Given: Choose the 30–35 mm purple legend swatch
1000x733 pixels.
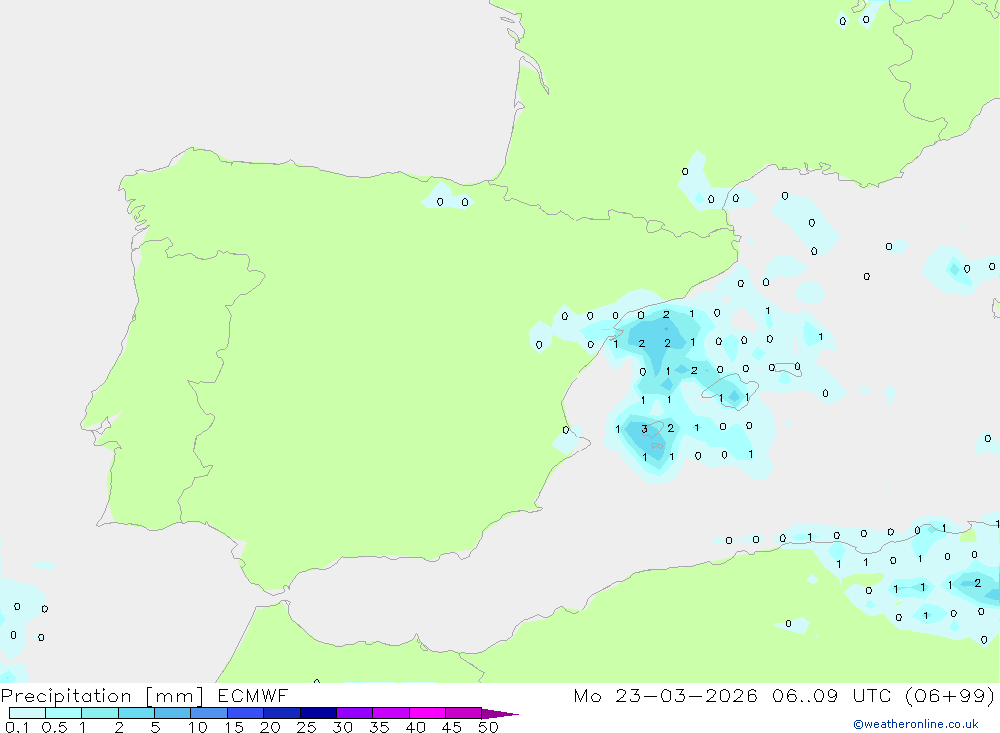Looking at the screenshot, I should click(x=355, y=713).
